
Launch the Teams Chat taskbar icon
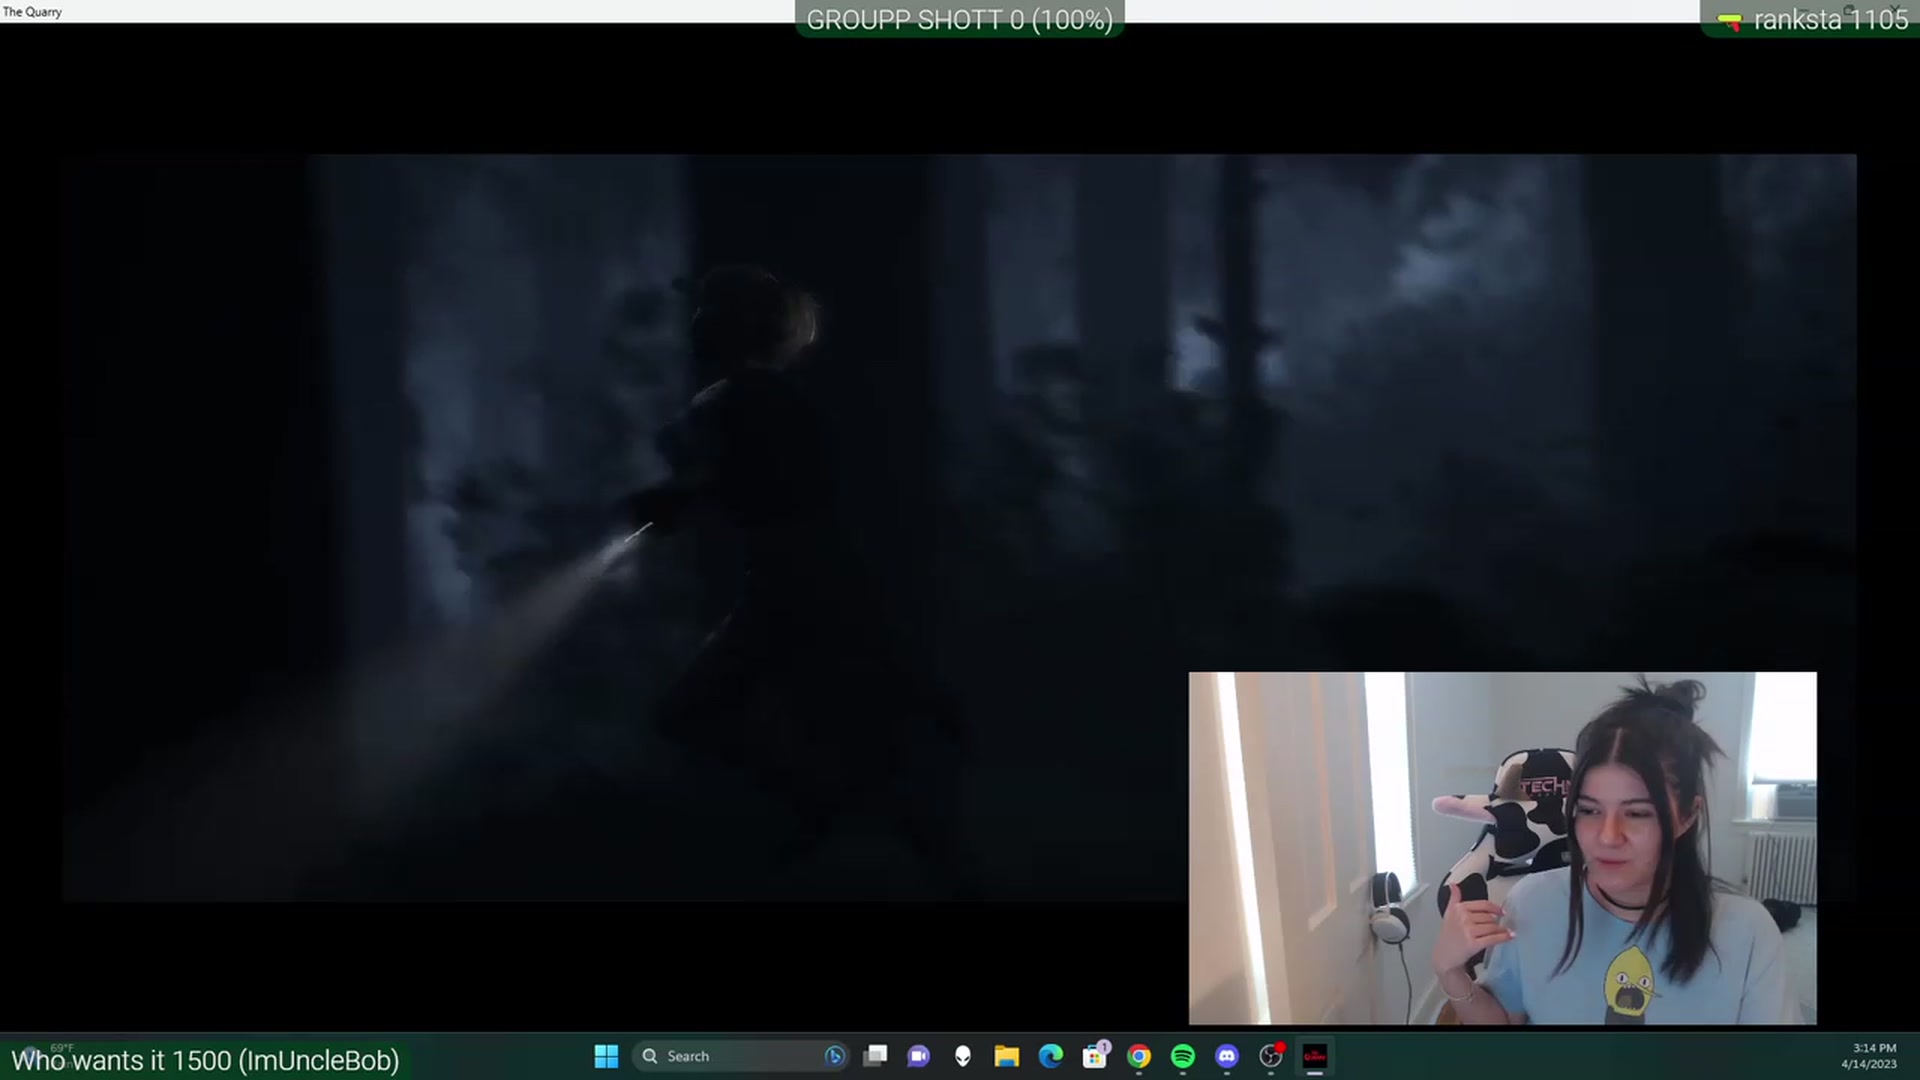pos(919,1056)
